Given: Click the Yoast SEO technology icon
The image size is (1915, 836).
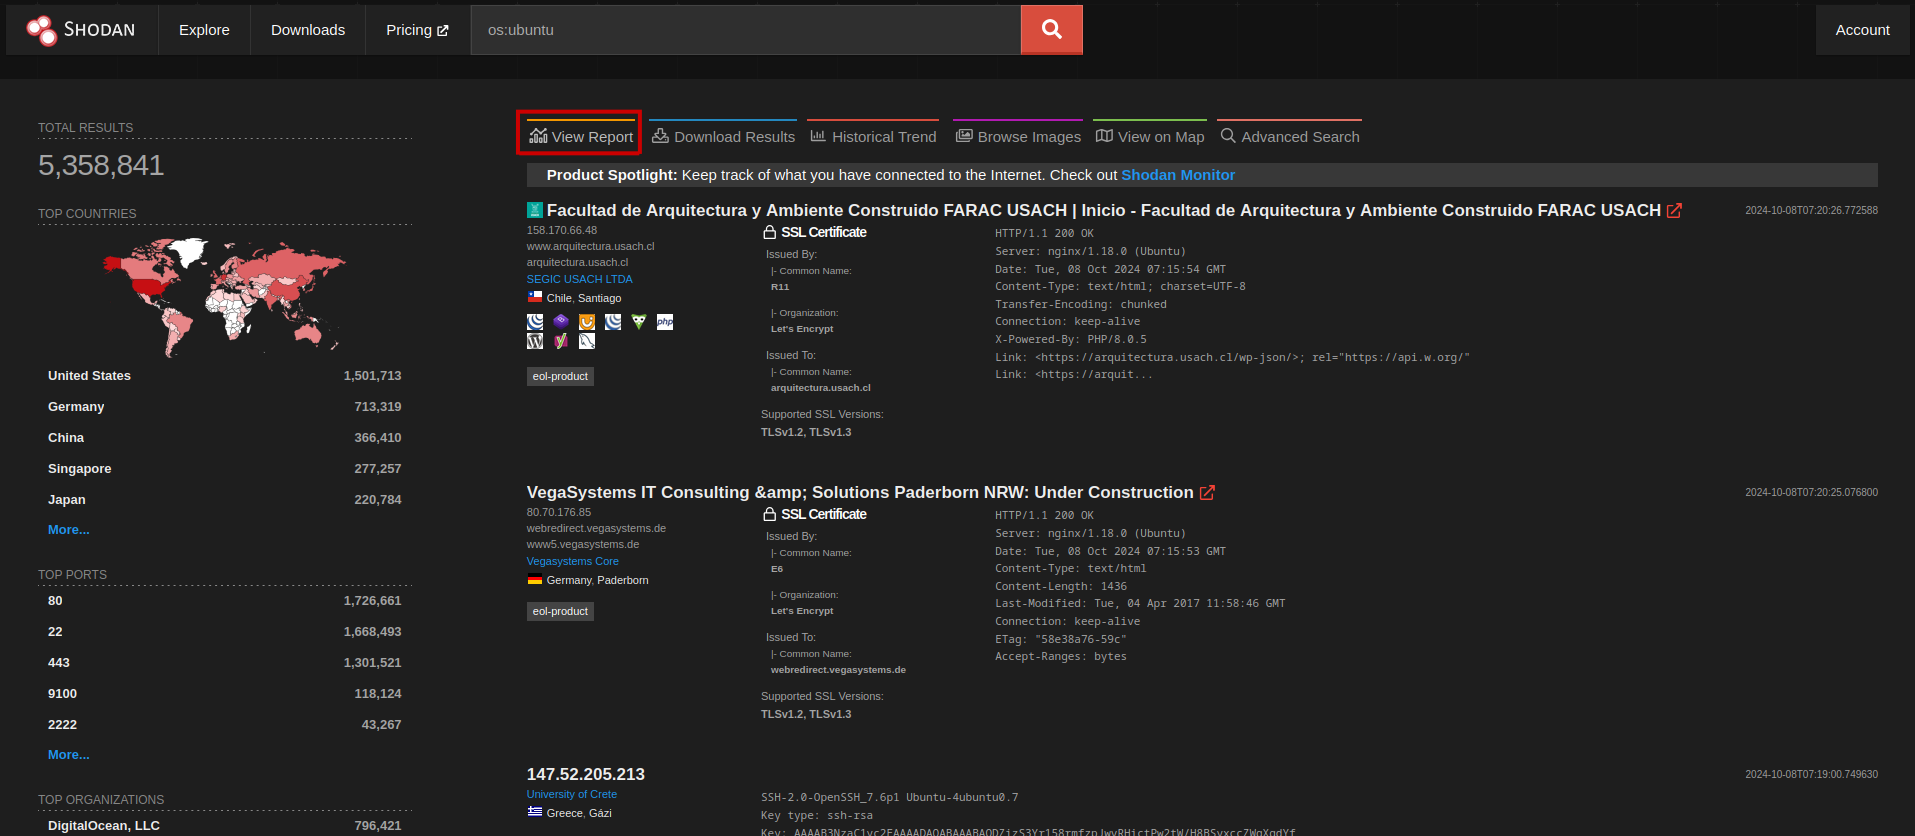Looking at the screenshot, I should [x=561, y=341].
